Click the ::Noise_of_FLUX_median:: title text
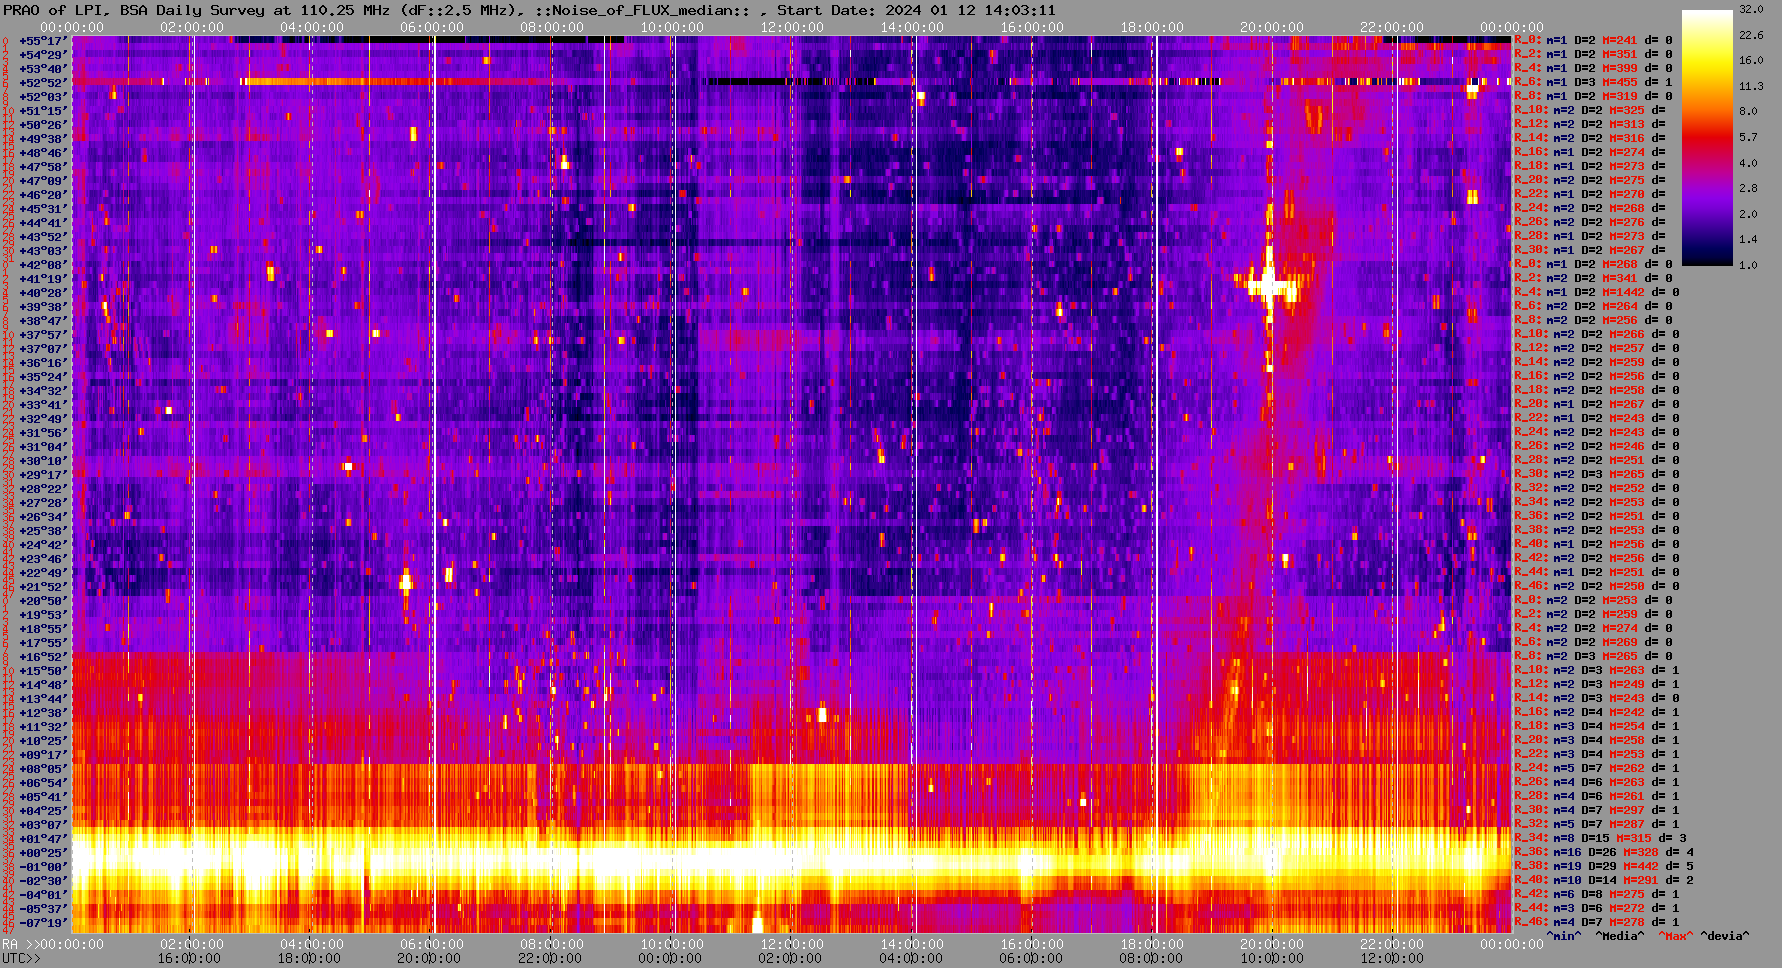 [641, 10]
